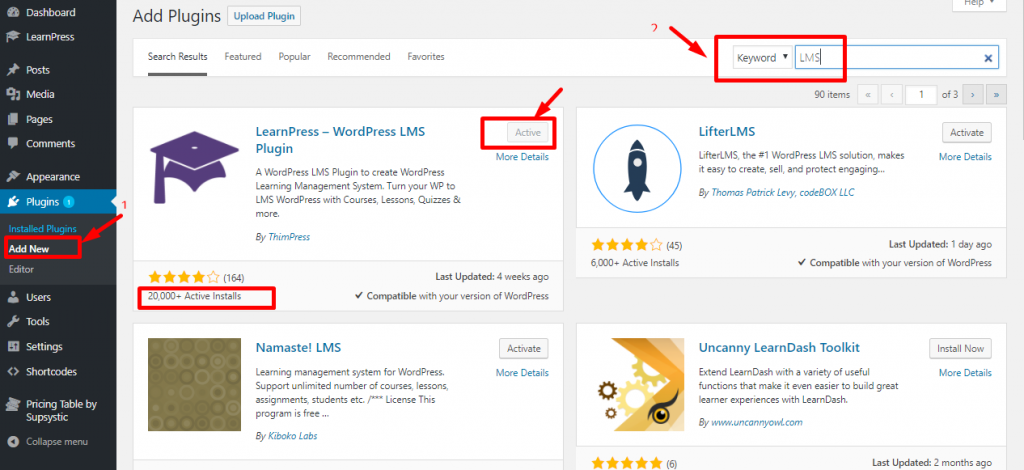Open the plugin Editor submenu item
This screenshot has height=470, width=1024.
(22, 269)
